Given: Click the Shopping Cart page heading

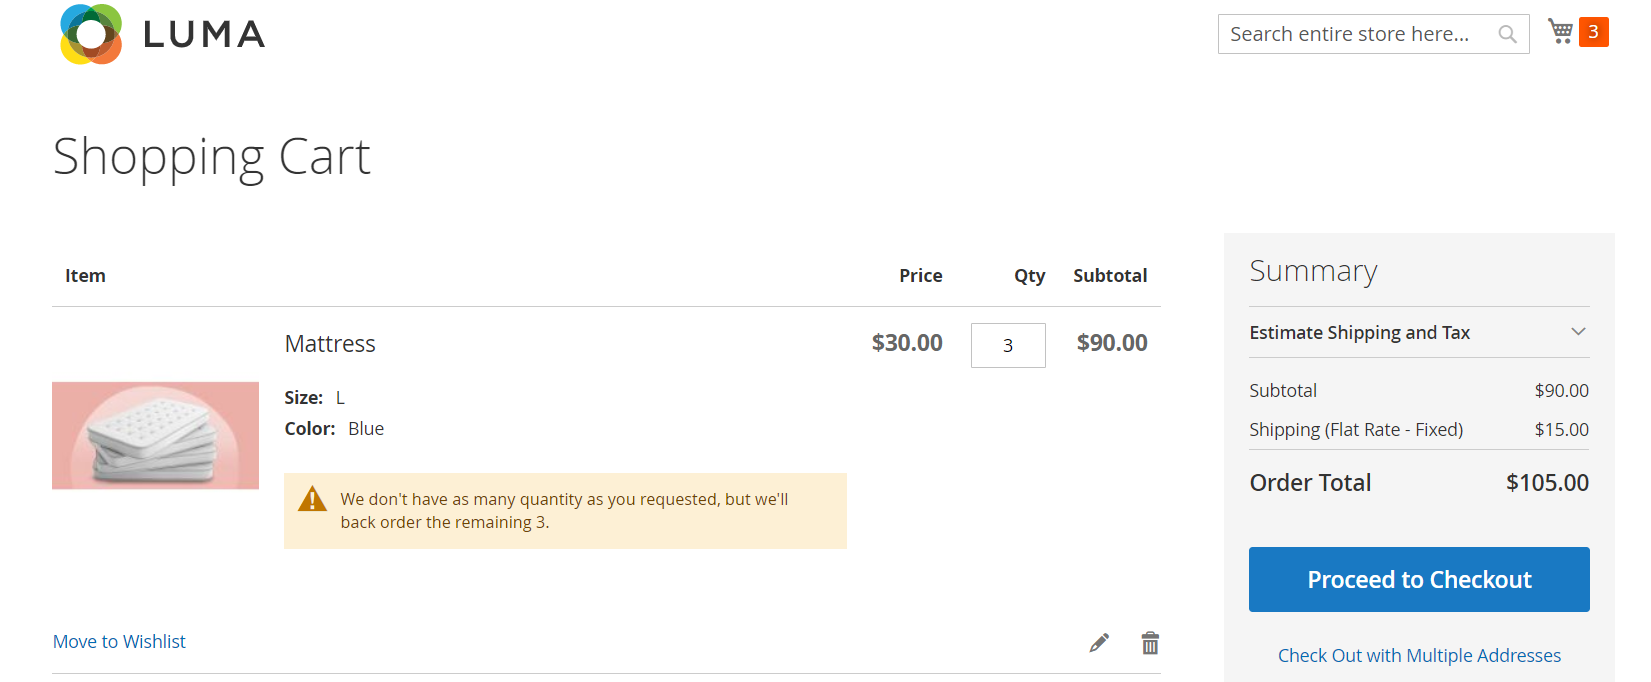Looking at the screenshot, I should click(212, 157).
